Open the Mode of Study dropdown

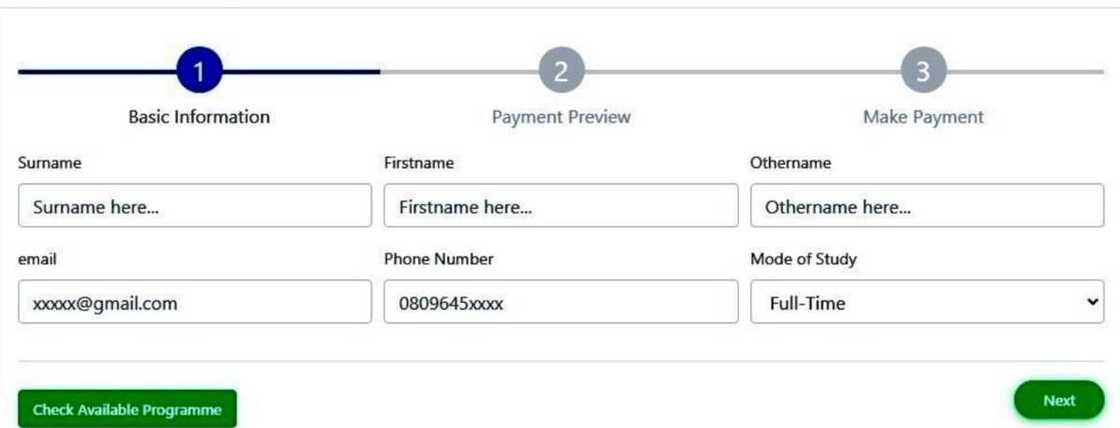tap(927, 302)
